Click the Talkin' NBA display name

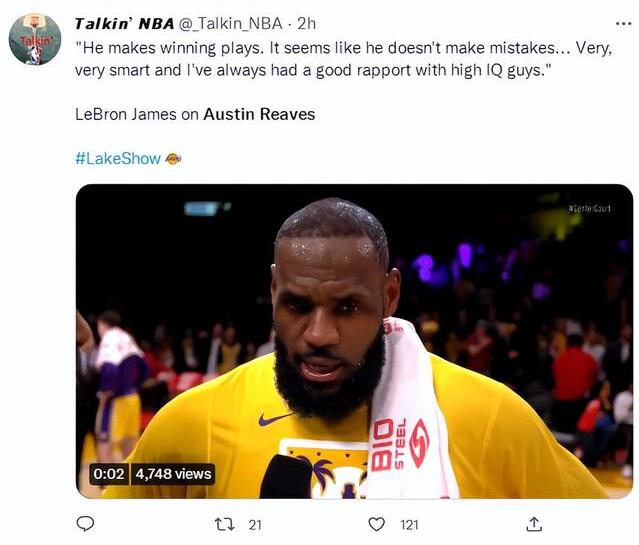coord(124,23)
